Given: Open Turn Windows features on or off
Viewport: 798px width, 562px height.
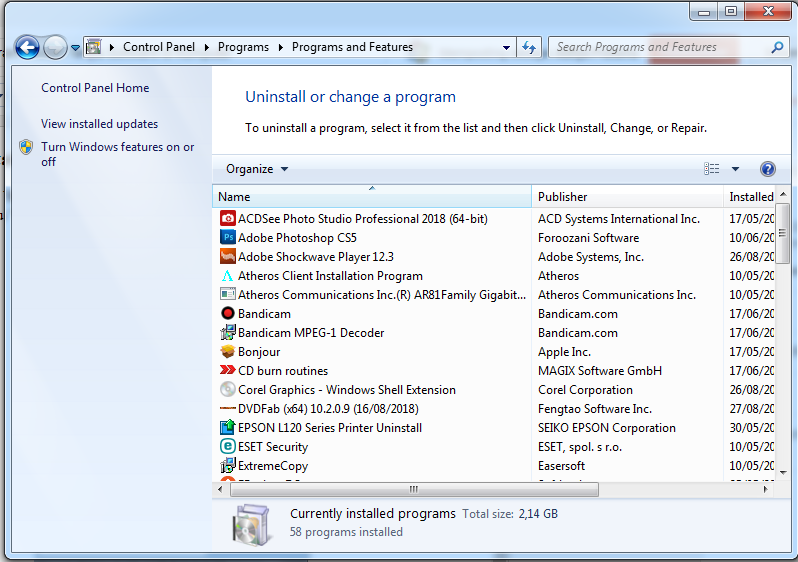Looking at the screenshot, I should click(118, 154).
